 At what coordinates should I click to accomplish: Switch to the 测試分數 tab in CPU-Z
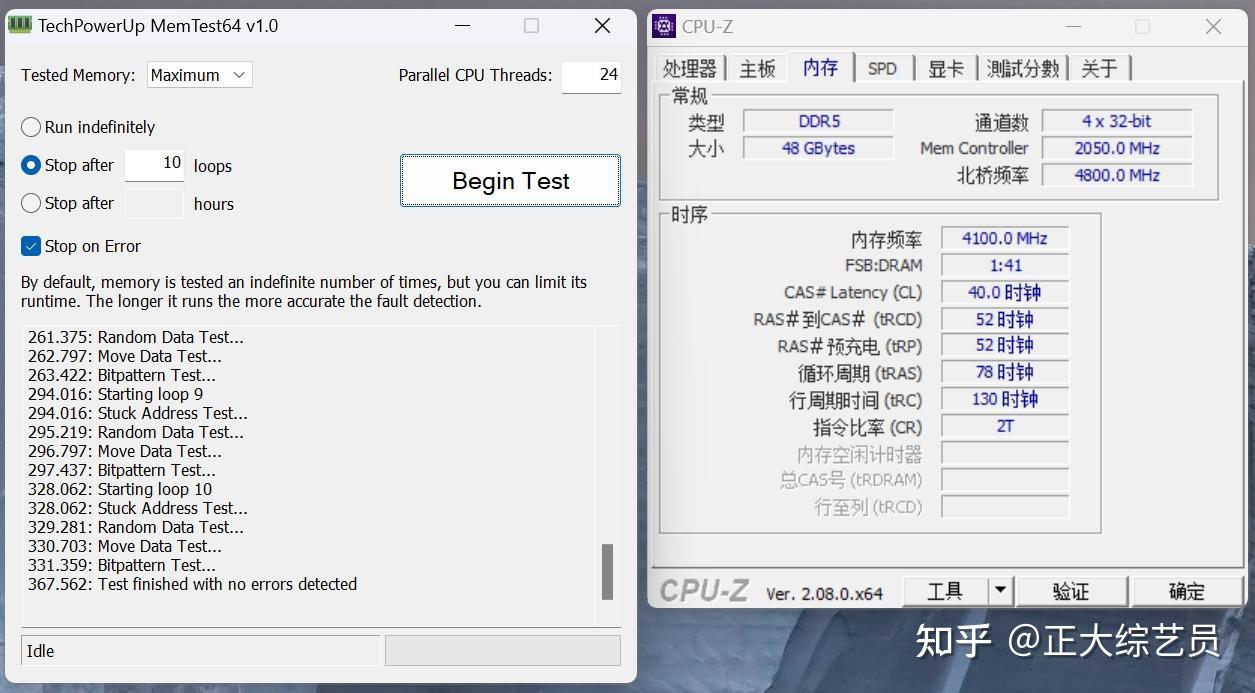pyautogui.click(x=1022, y=68)
